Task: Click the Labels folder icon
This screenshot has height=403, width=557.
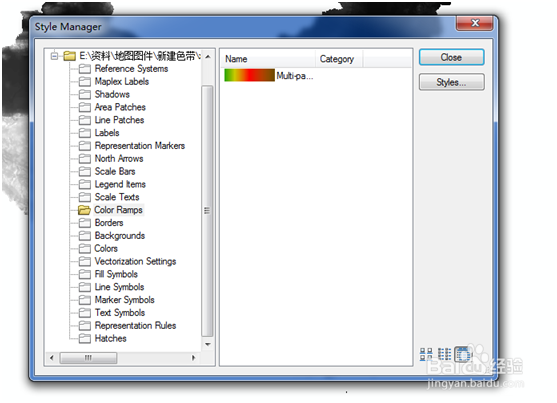Action: (x=85, y=133)
